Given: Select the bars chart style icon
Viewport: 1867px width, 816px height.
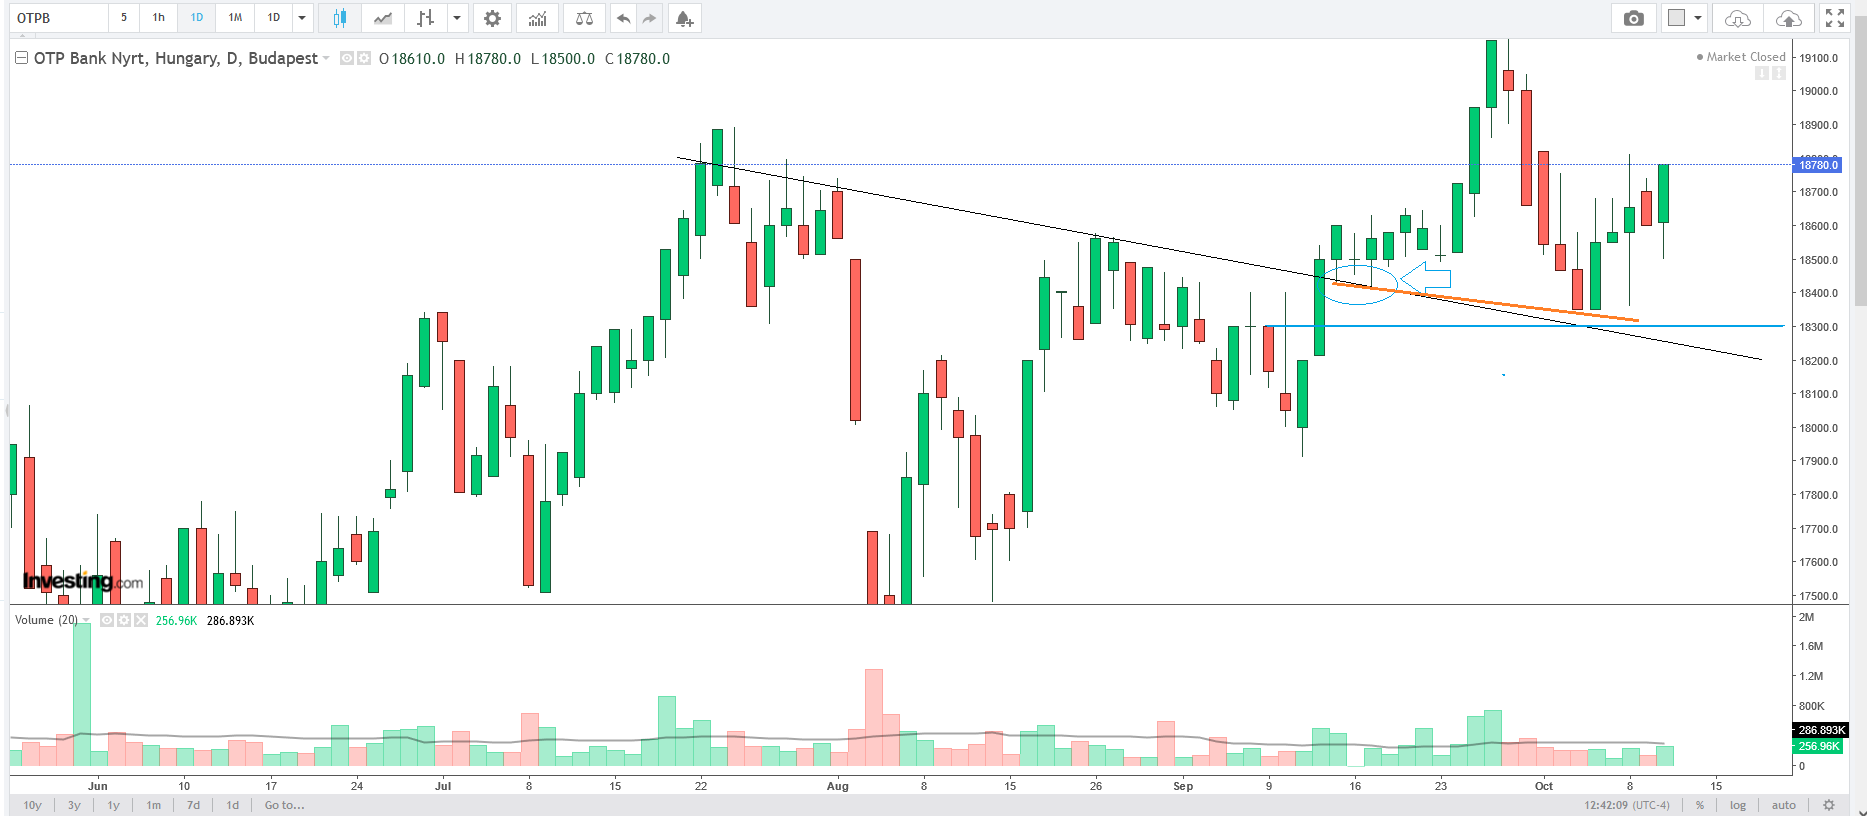Looking at the screenshot, I should (x=426, y=18).
